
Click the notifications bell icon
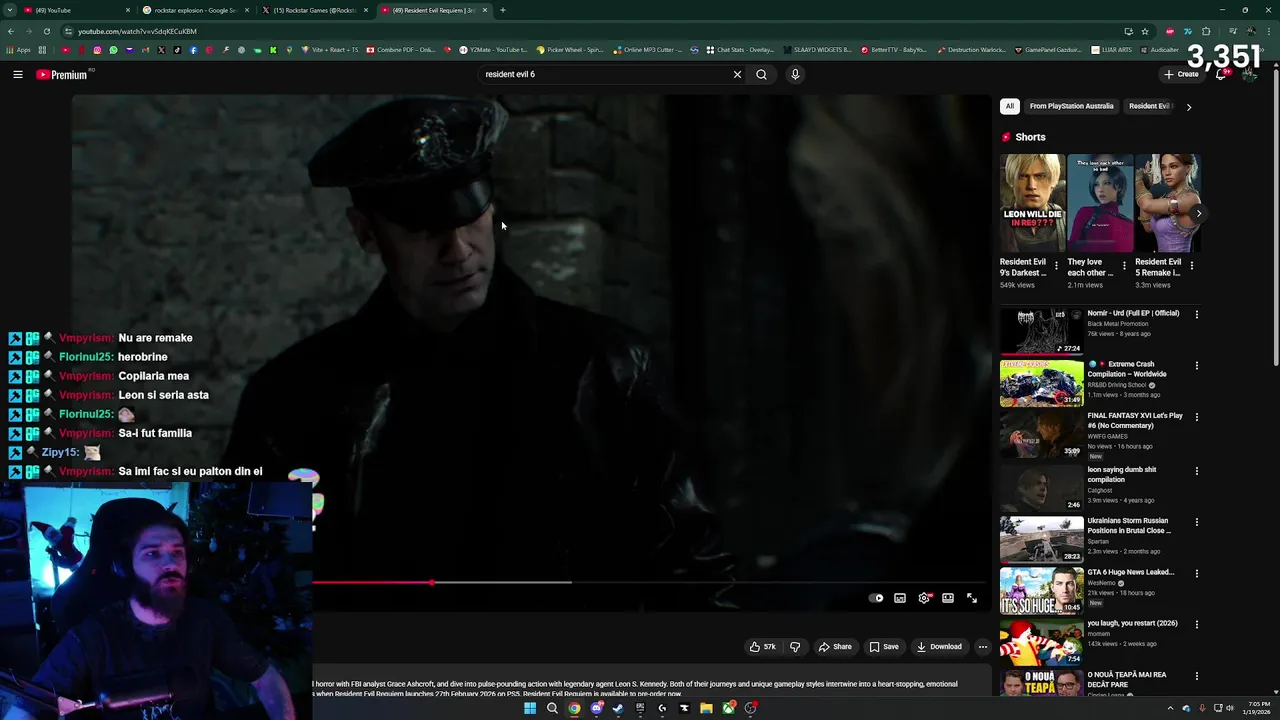(x=1221, y=74)
